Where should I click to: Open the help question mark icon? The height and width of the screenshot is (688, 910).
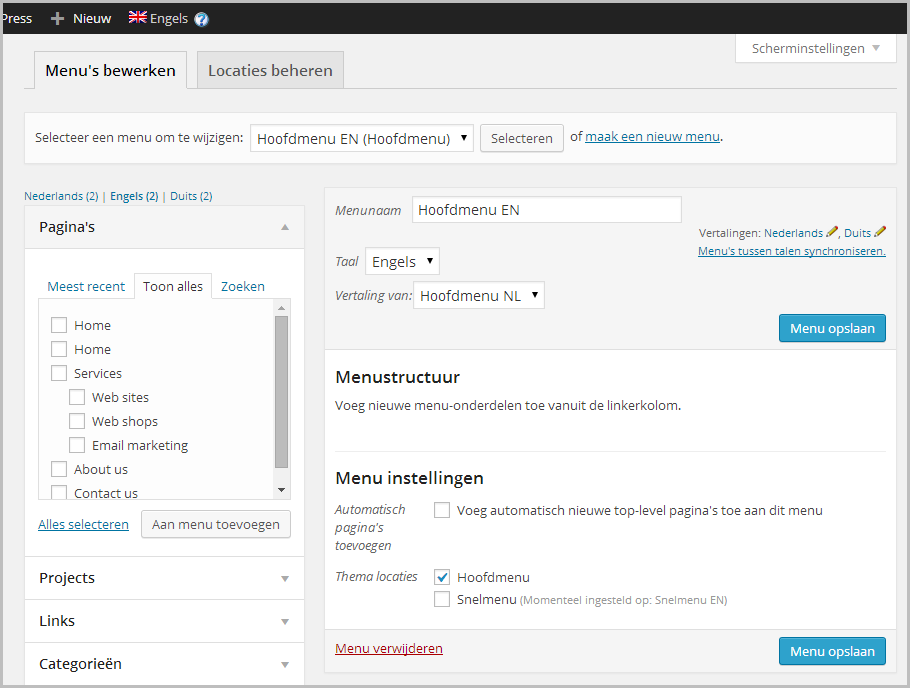click(201, 18)
